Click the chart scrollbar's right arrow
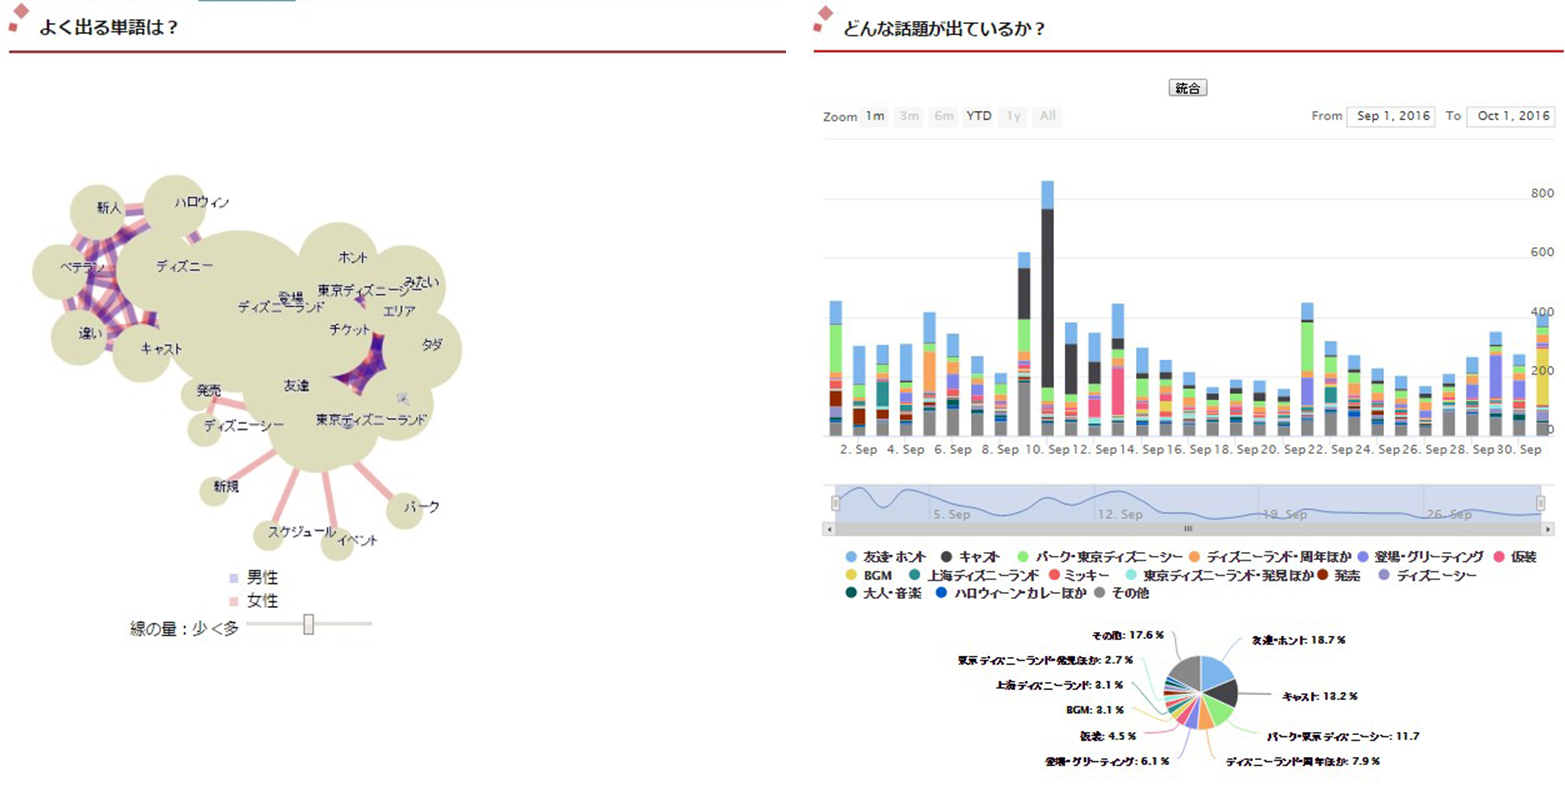 coord(1548,528)
